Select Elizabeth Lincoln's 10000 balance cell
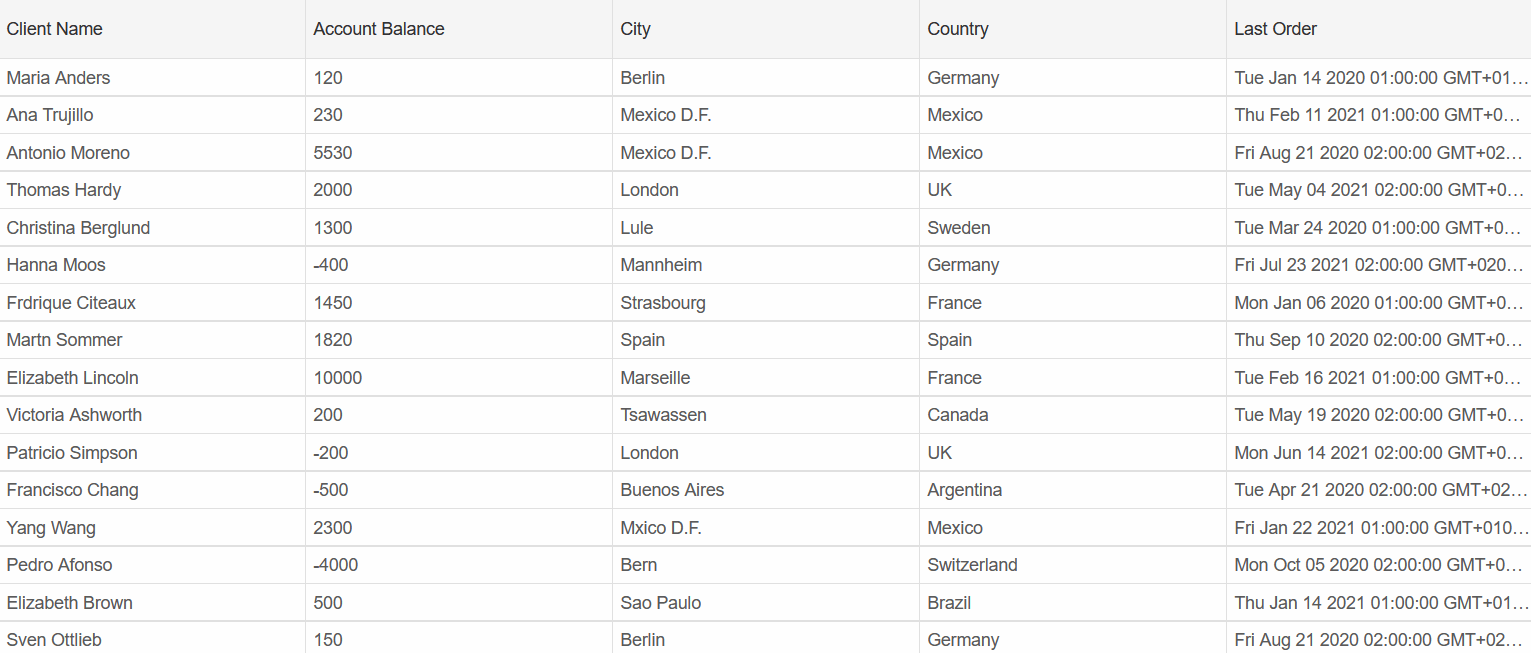 pyautogui.click(x=338, y=378)
